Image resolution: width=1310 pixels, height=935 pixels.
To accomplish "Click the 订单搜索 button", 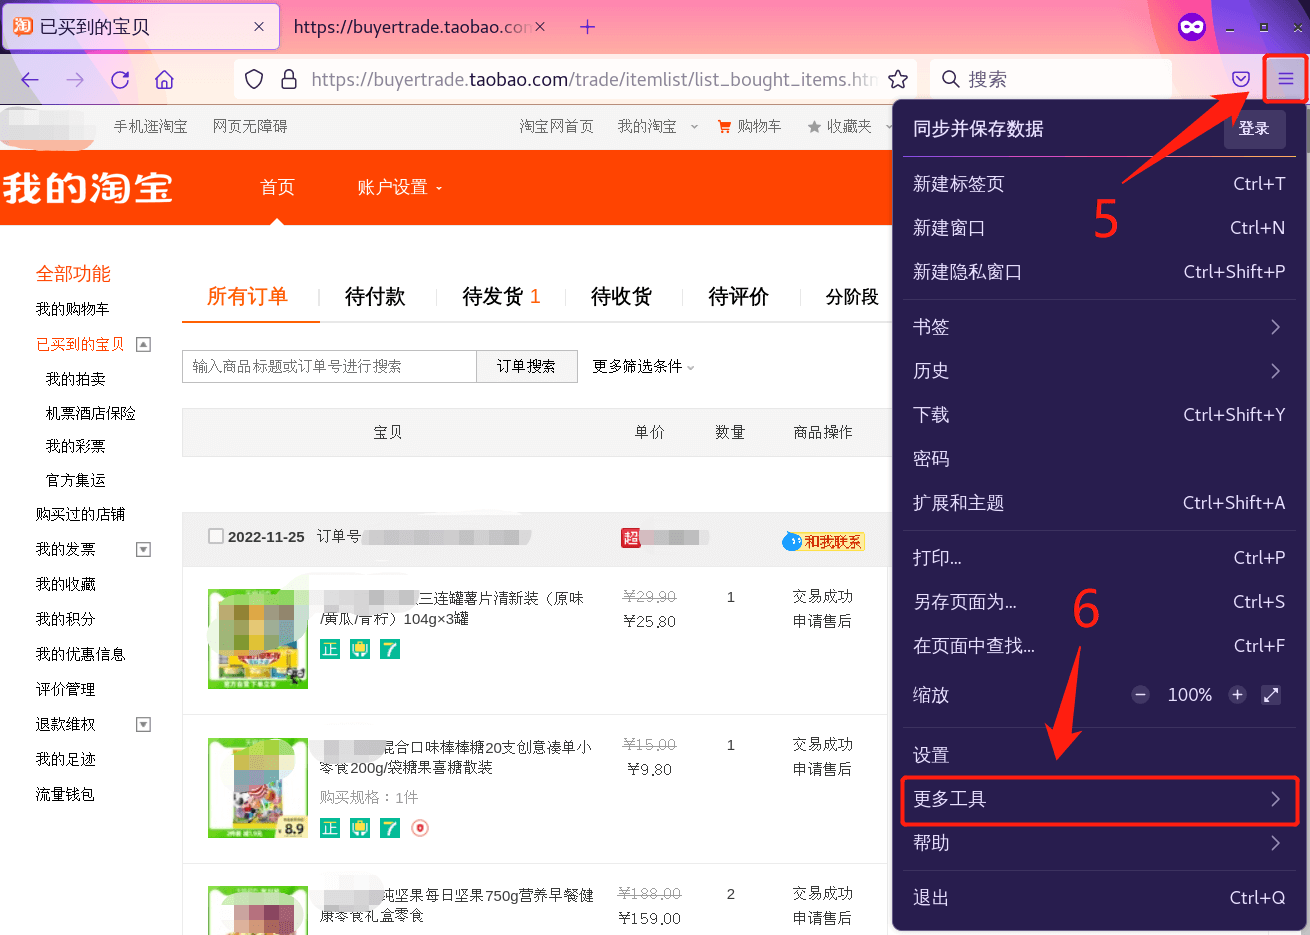I will coord(527,366).
